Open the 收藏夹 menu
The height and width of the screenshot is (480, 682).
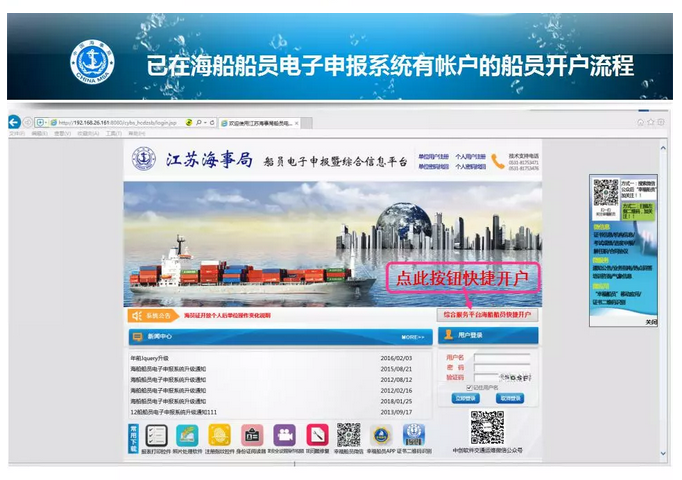pyautogui.click(x=88, y=133)
